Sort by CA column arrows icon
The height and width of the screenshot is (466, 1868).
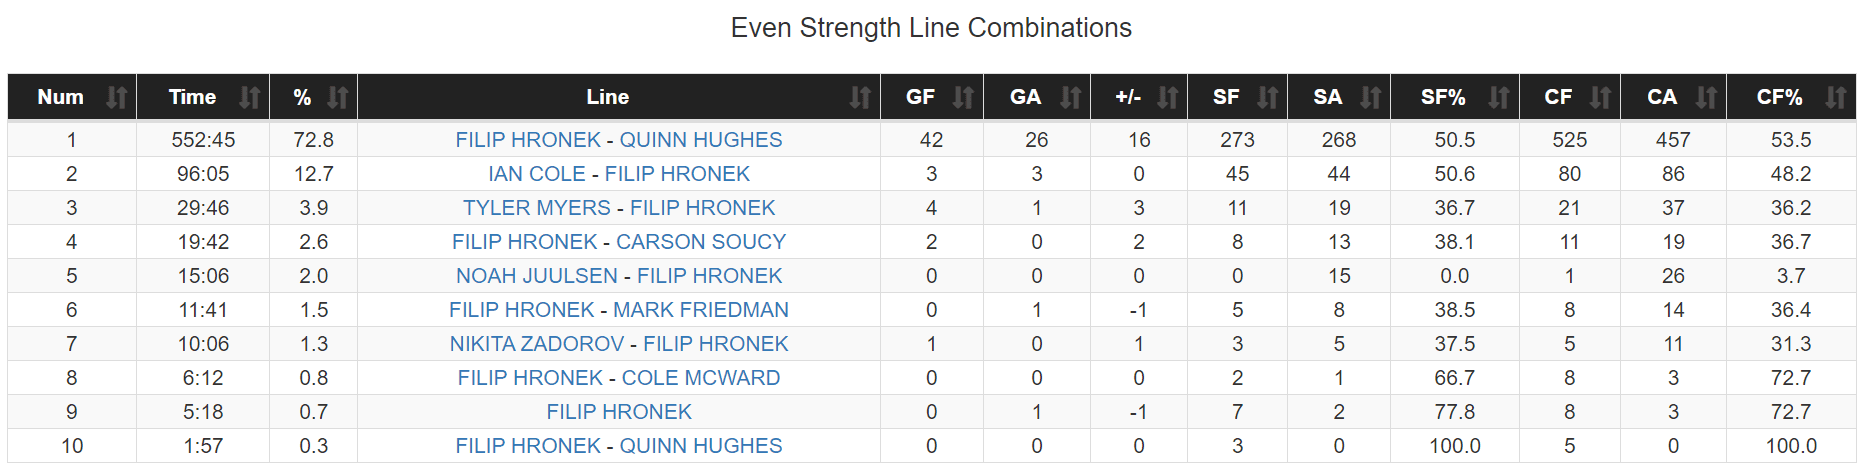pos(1706,97)
